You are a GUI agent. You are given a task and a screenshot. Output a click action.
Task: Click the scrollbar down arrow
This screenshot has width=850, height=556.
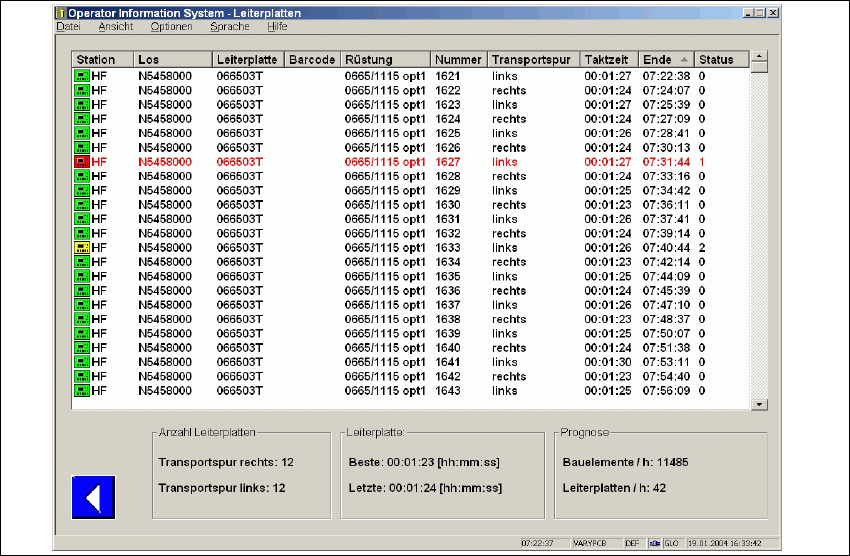pos(759,404)
